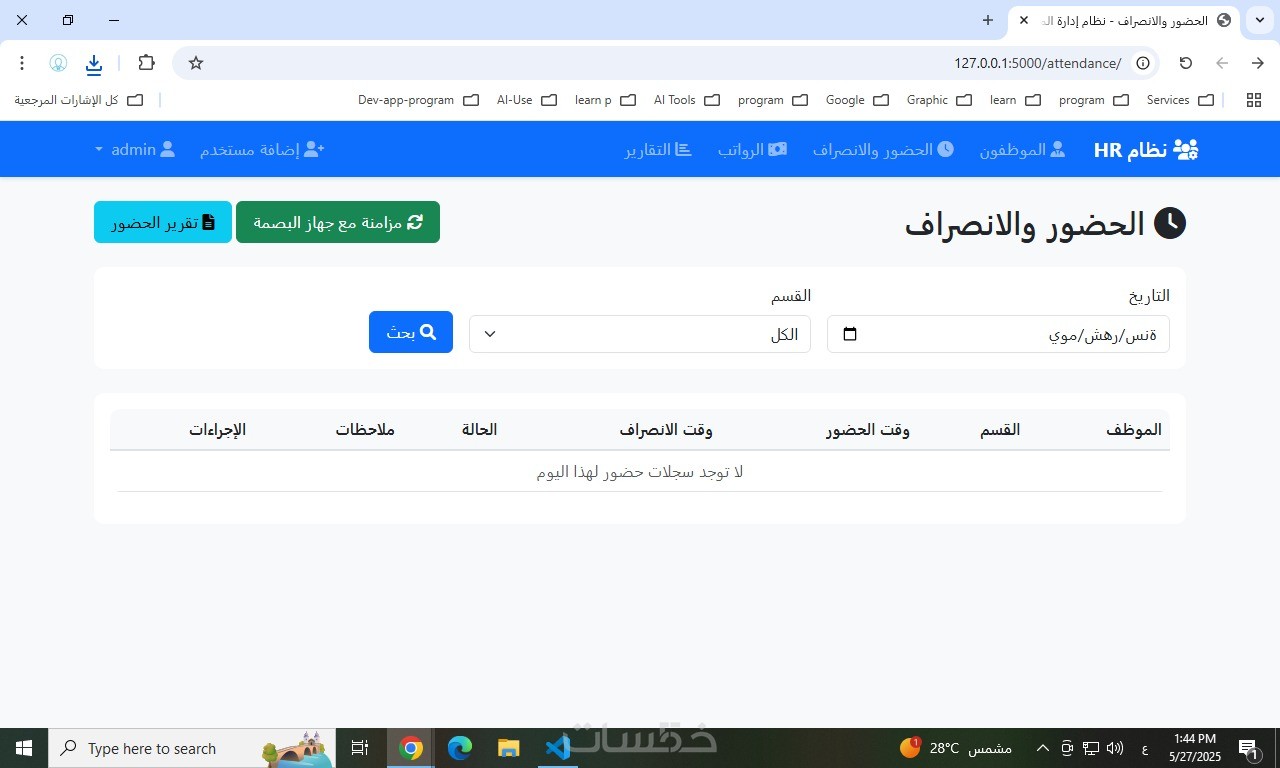Open the Dev-app-program bookmark folder

[x=418, y=100]
